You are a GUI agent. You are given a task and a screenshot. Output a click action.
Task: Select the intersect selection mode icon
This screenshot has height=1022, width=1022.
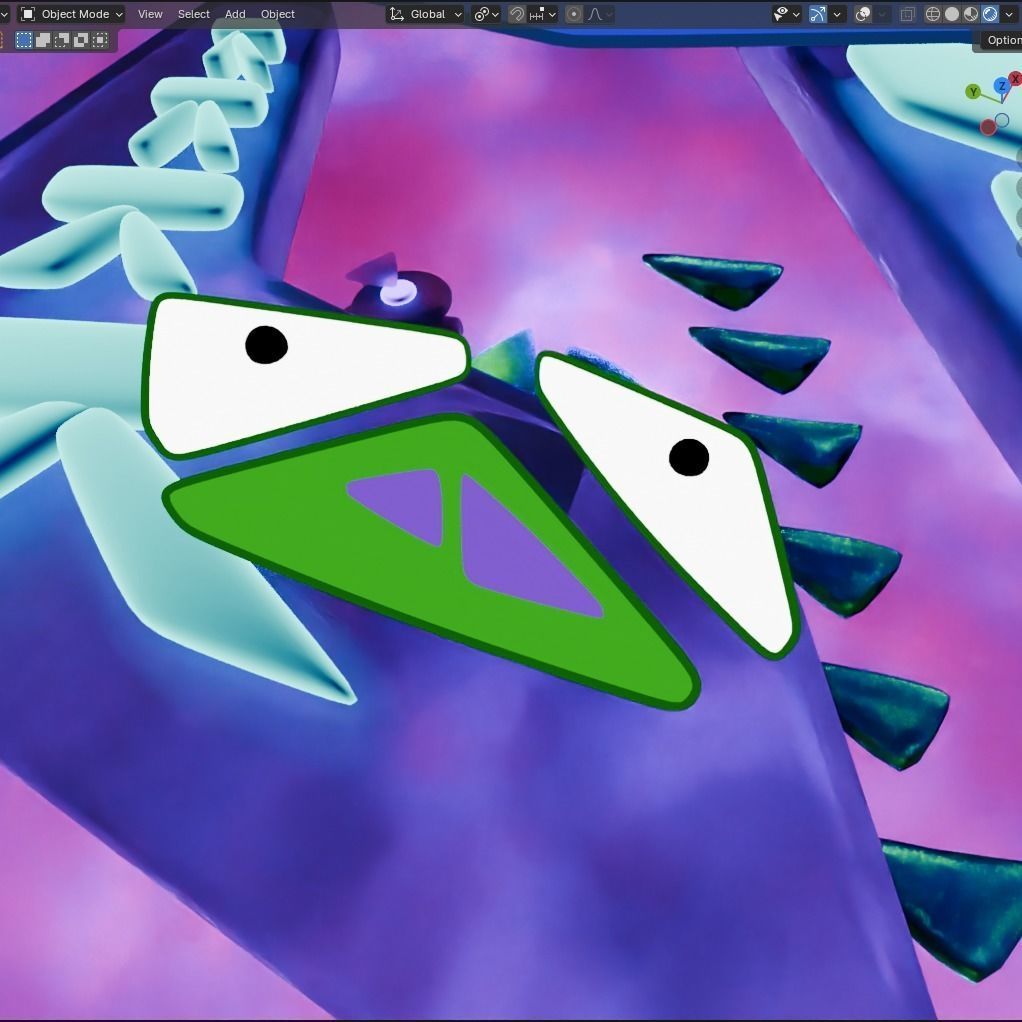(100, 40)
